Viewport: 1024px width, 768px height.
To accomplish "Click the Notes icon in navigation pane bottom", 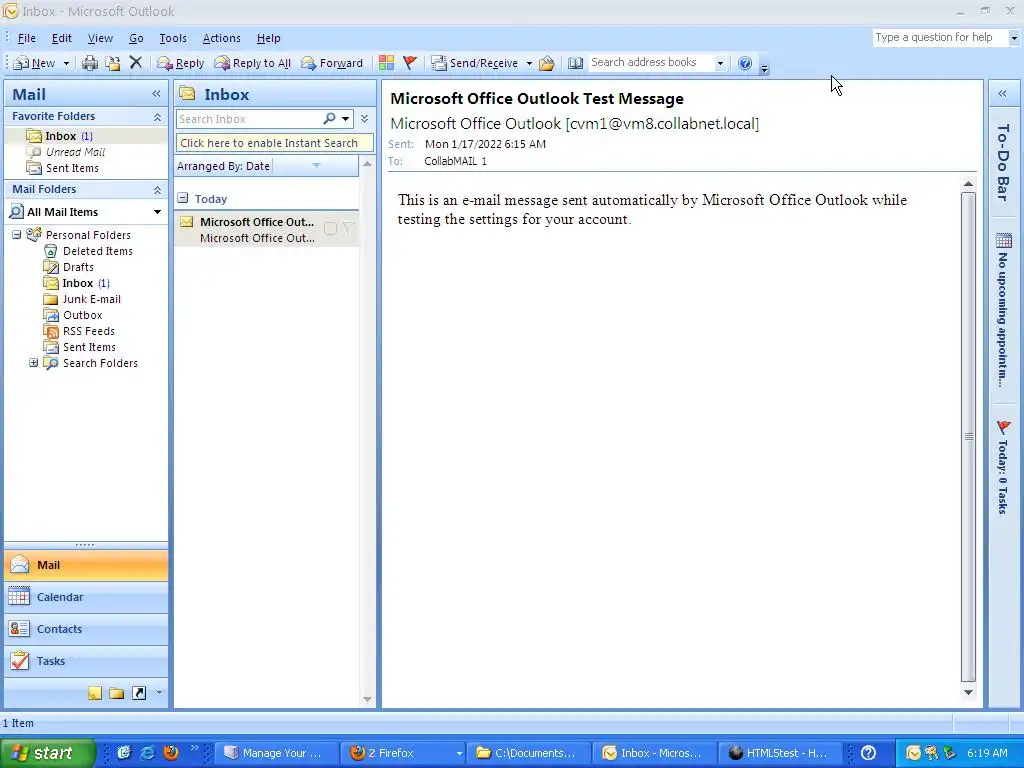I will [x=95, y=693].
